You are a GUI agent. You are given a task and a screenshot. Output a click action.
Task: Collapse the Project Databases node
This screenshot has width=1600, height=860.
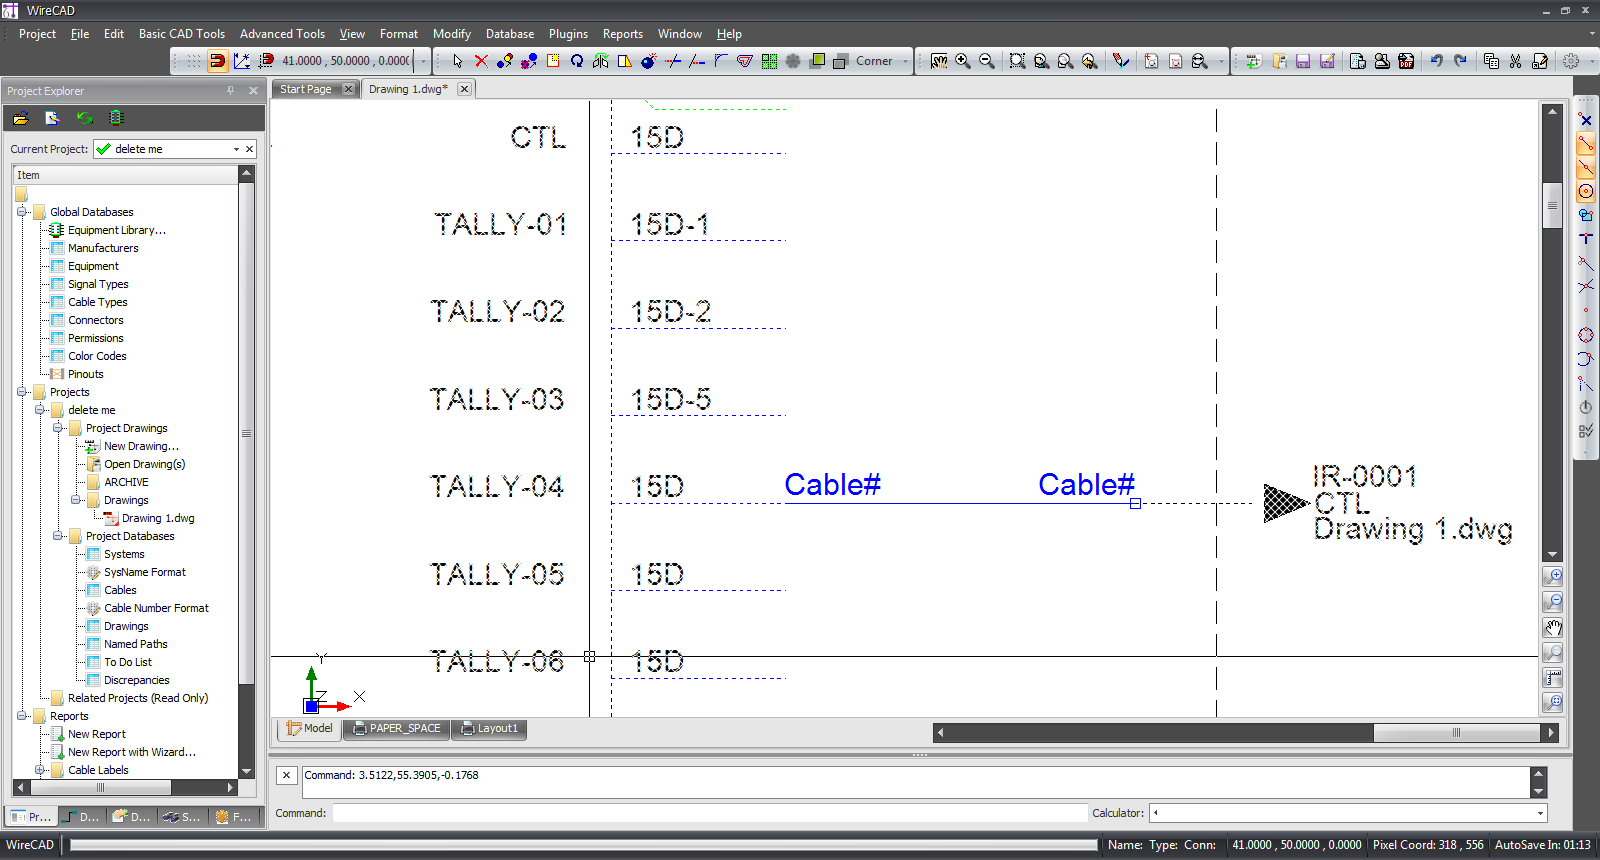point(58,536)
